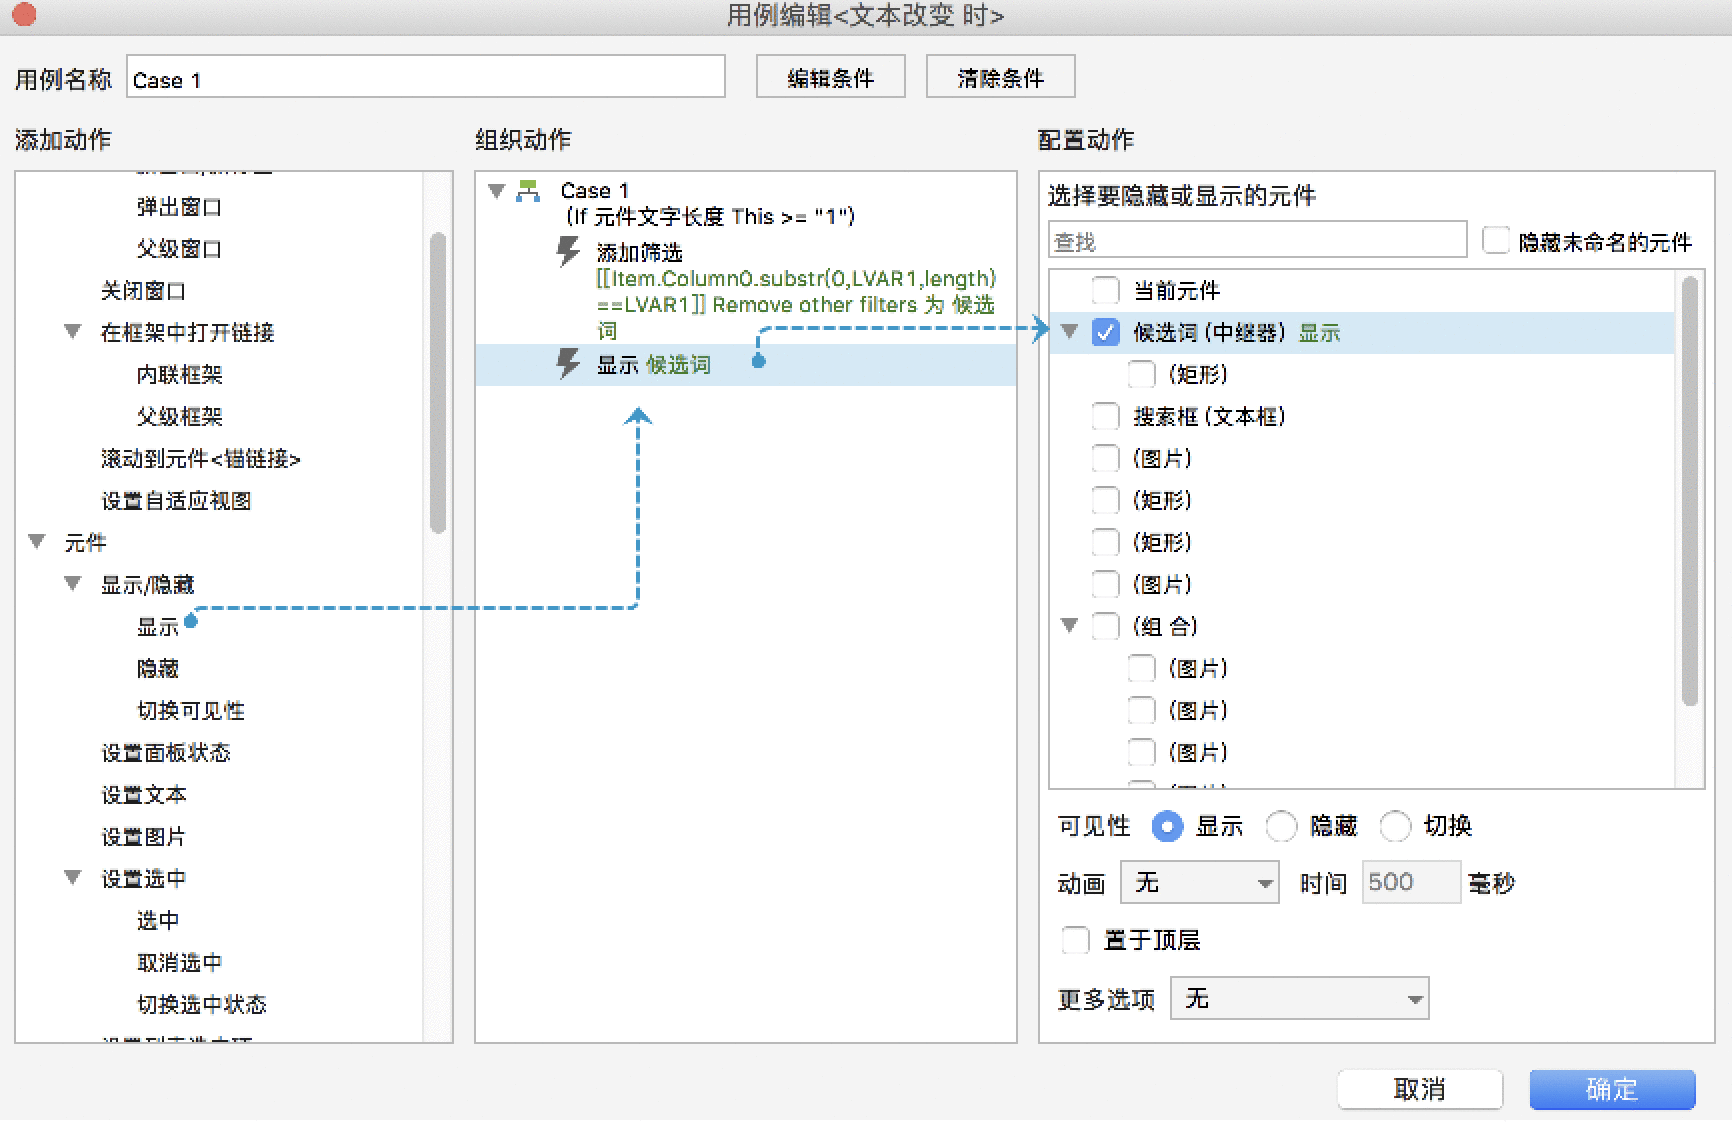The width and height of the screenshot is (1732, 1122).
Task: Uncheck 候选词 (中继器) checkbox
Action: (x=1105, y=333)
